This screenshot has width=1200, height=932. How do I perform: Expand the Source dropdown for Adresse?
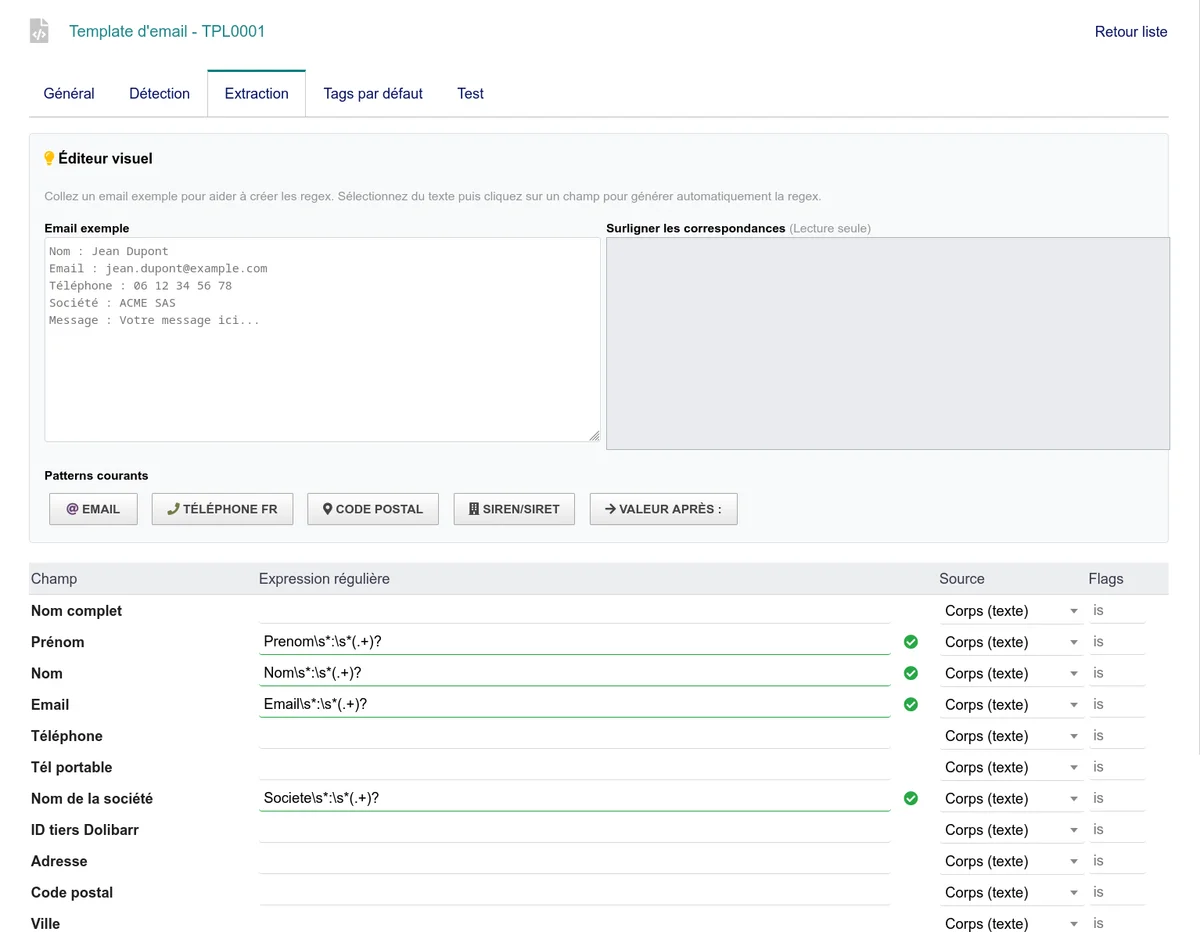(x=1011, y=861)
